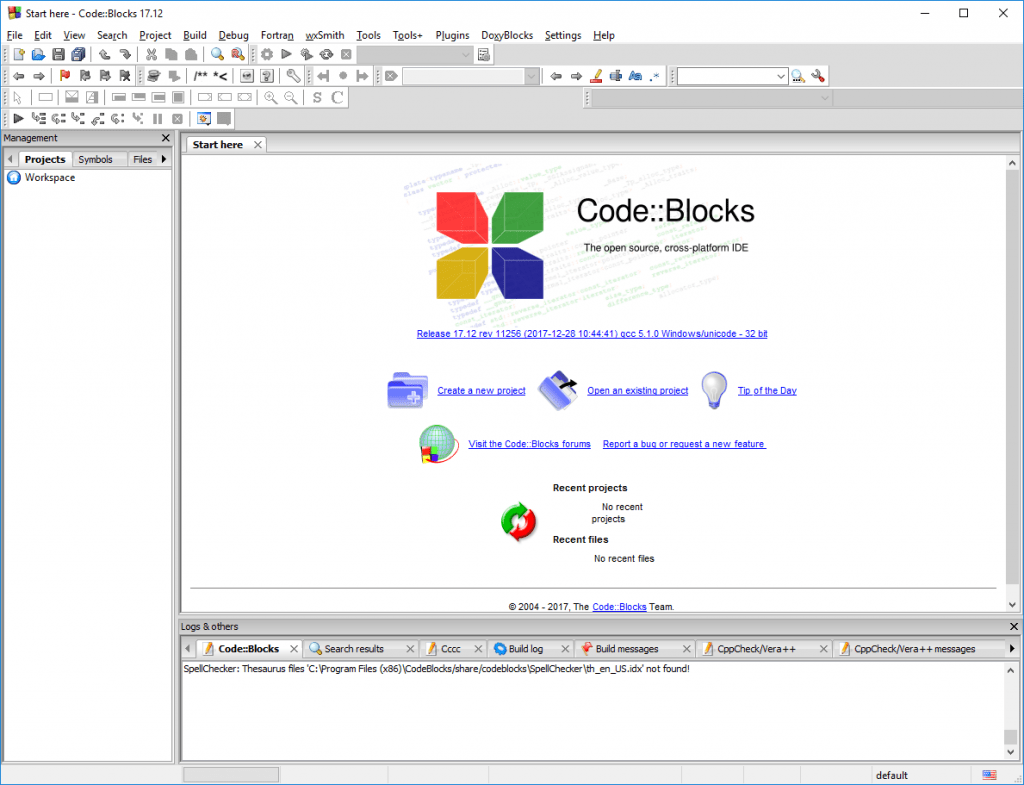Open DoxyBlocks preferences wrench icon

point(293,76)
